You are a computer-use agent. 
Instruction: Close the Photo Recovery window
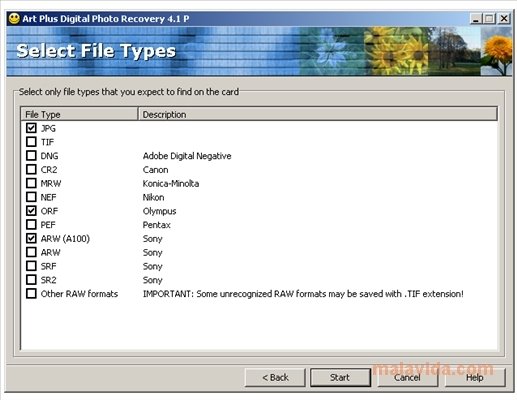pyautogui.click(x=504, y=18)
